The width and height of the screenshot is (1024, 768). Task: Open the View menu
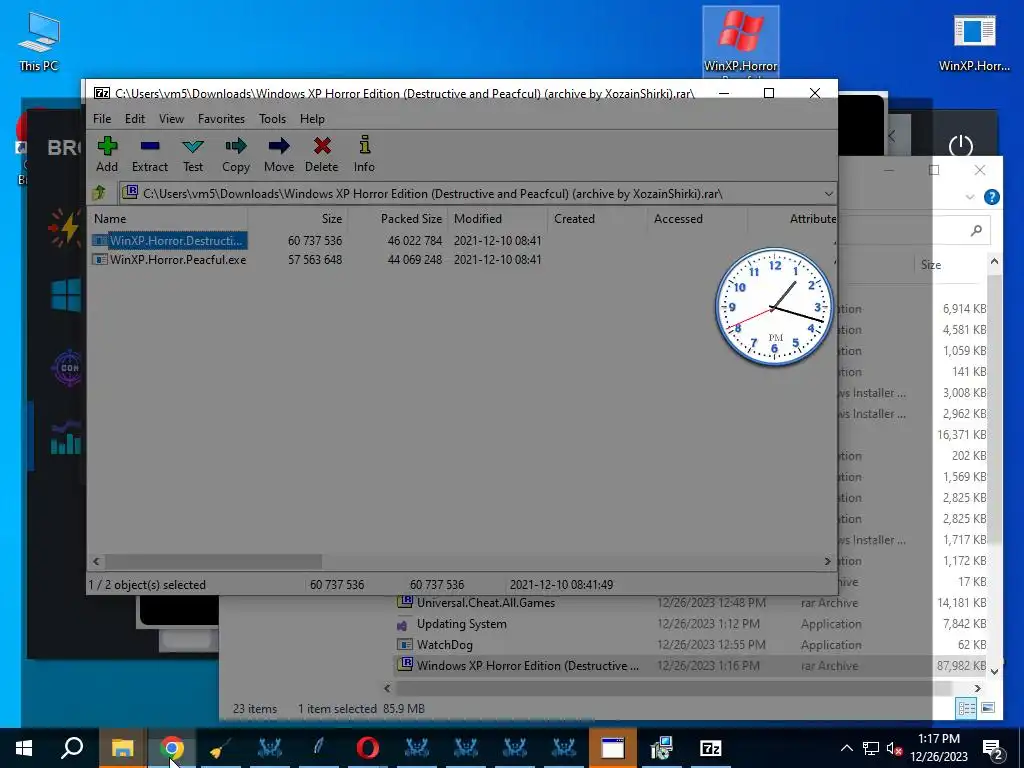pyautogui.click(x=171, y=119)
